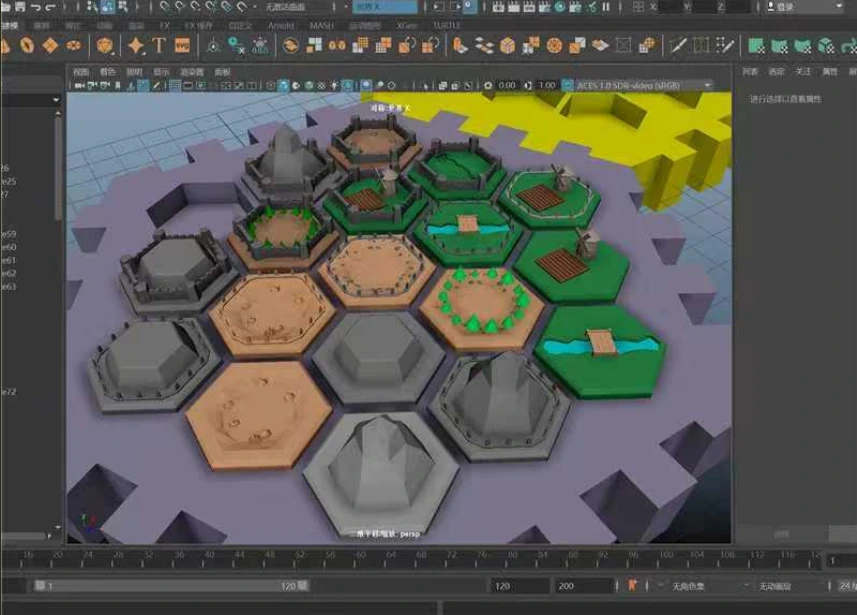Click the Mirror shelf icon with two discs
This screenshot has height=615, width=857.
tap(337, 45)
